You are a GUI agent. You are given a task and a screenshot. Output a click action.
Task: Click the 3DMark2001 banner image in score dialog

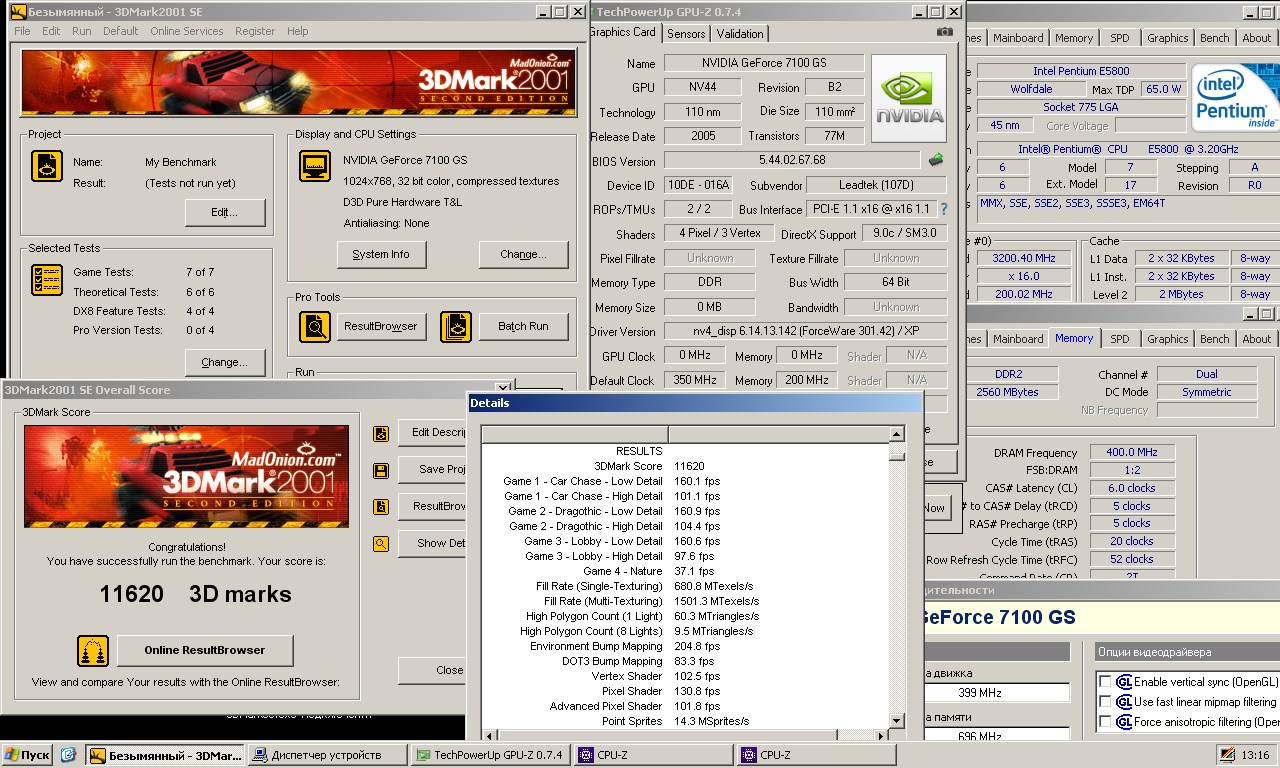[186, 476]
